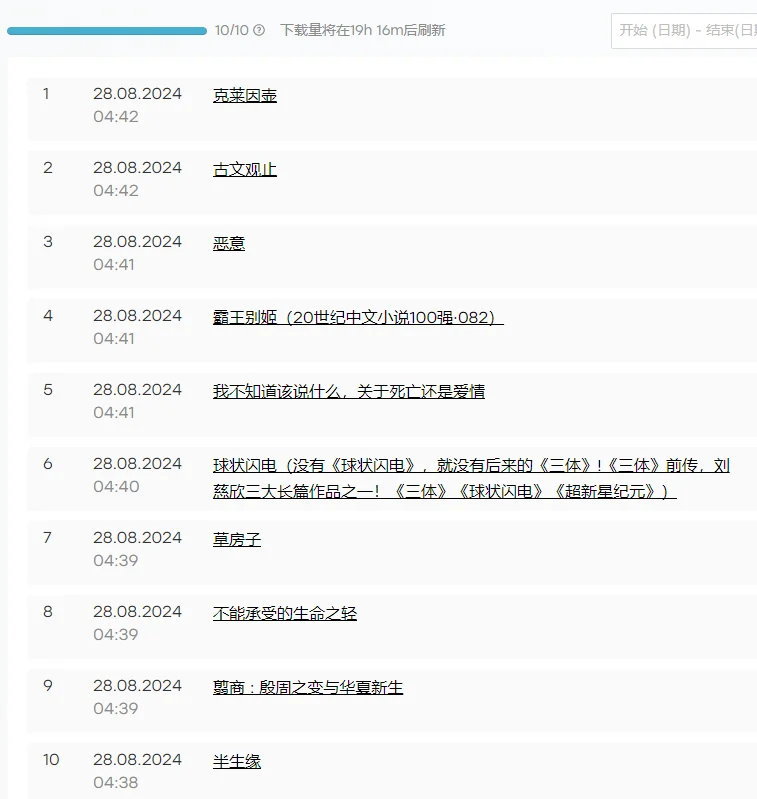Click time 04:38 in 半生缘 row
This screenshot has width=757, height=799.
click(116, 783)
